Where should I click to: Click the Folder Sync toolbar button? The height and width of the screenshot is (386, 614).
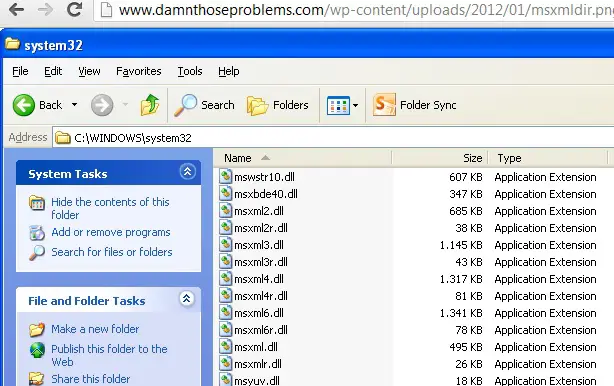(x=415, y=105)
